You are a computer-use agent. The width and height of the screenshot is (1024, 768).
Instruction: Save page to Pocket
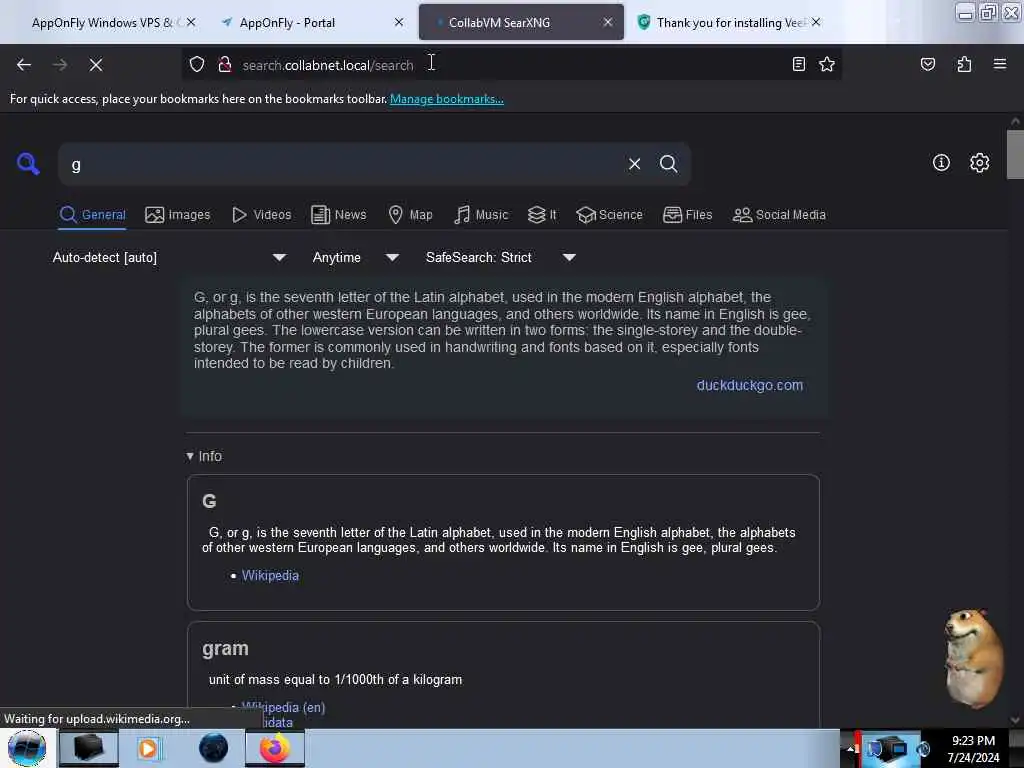(927, 64)
